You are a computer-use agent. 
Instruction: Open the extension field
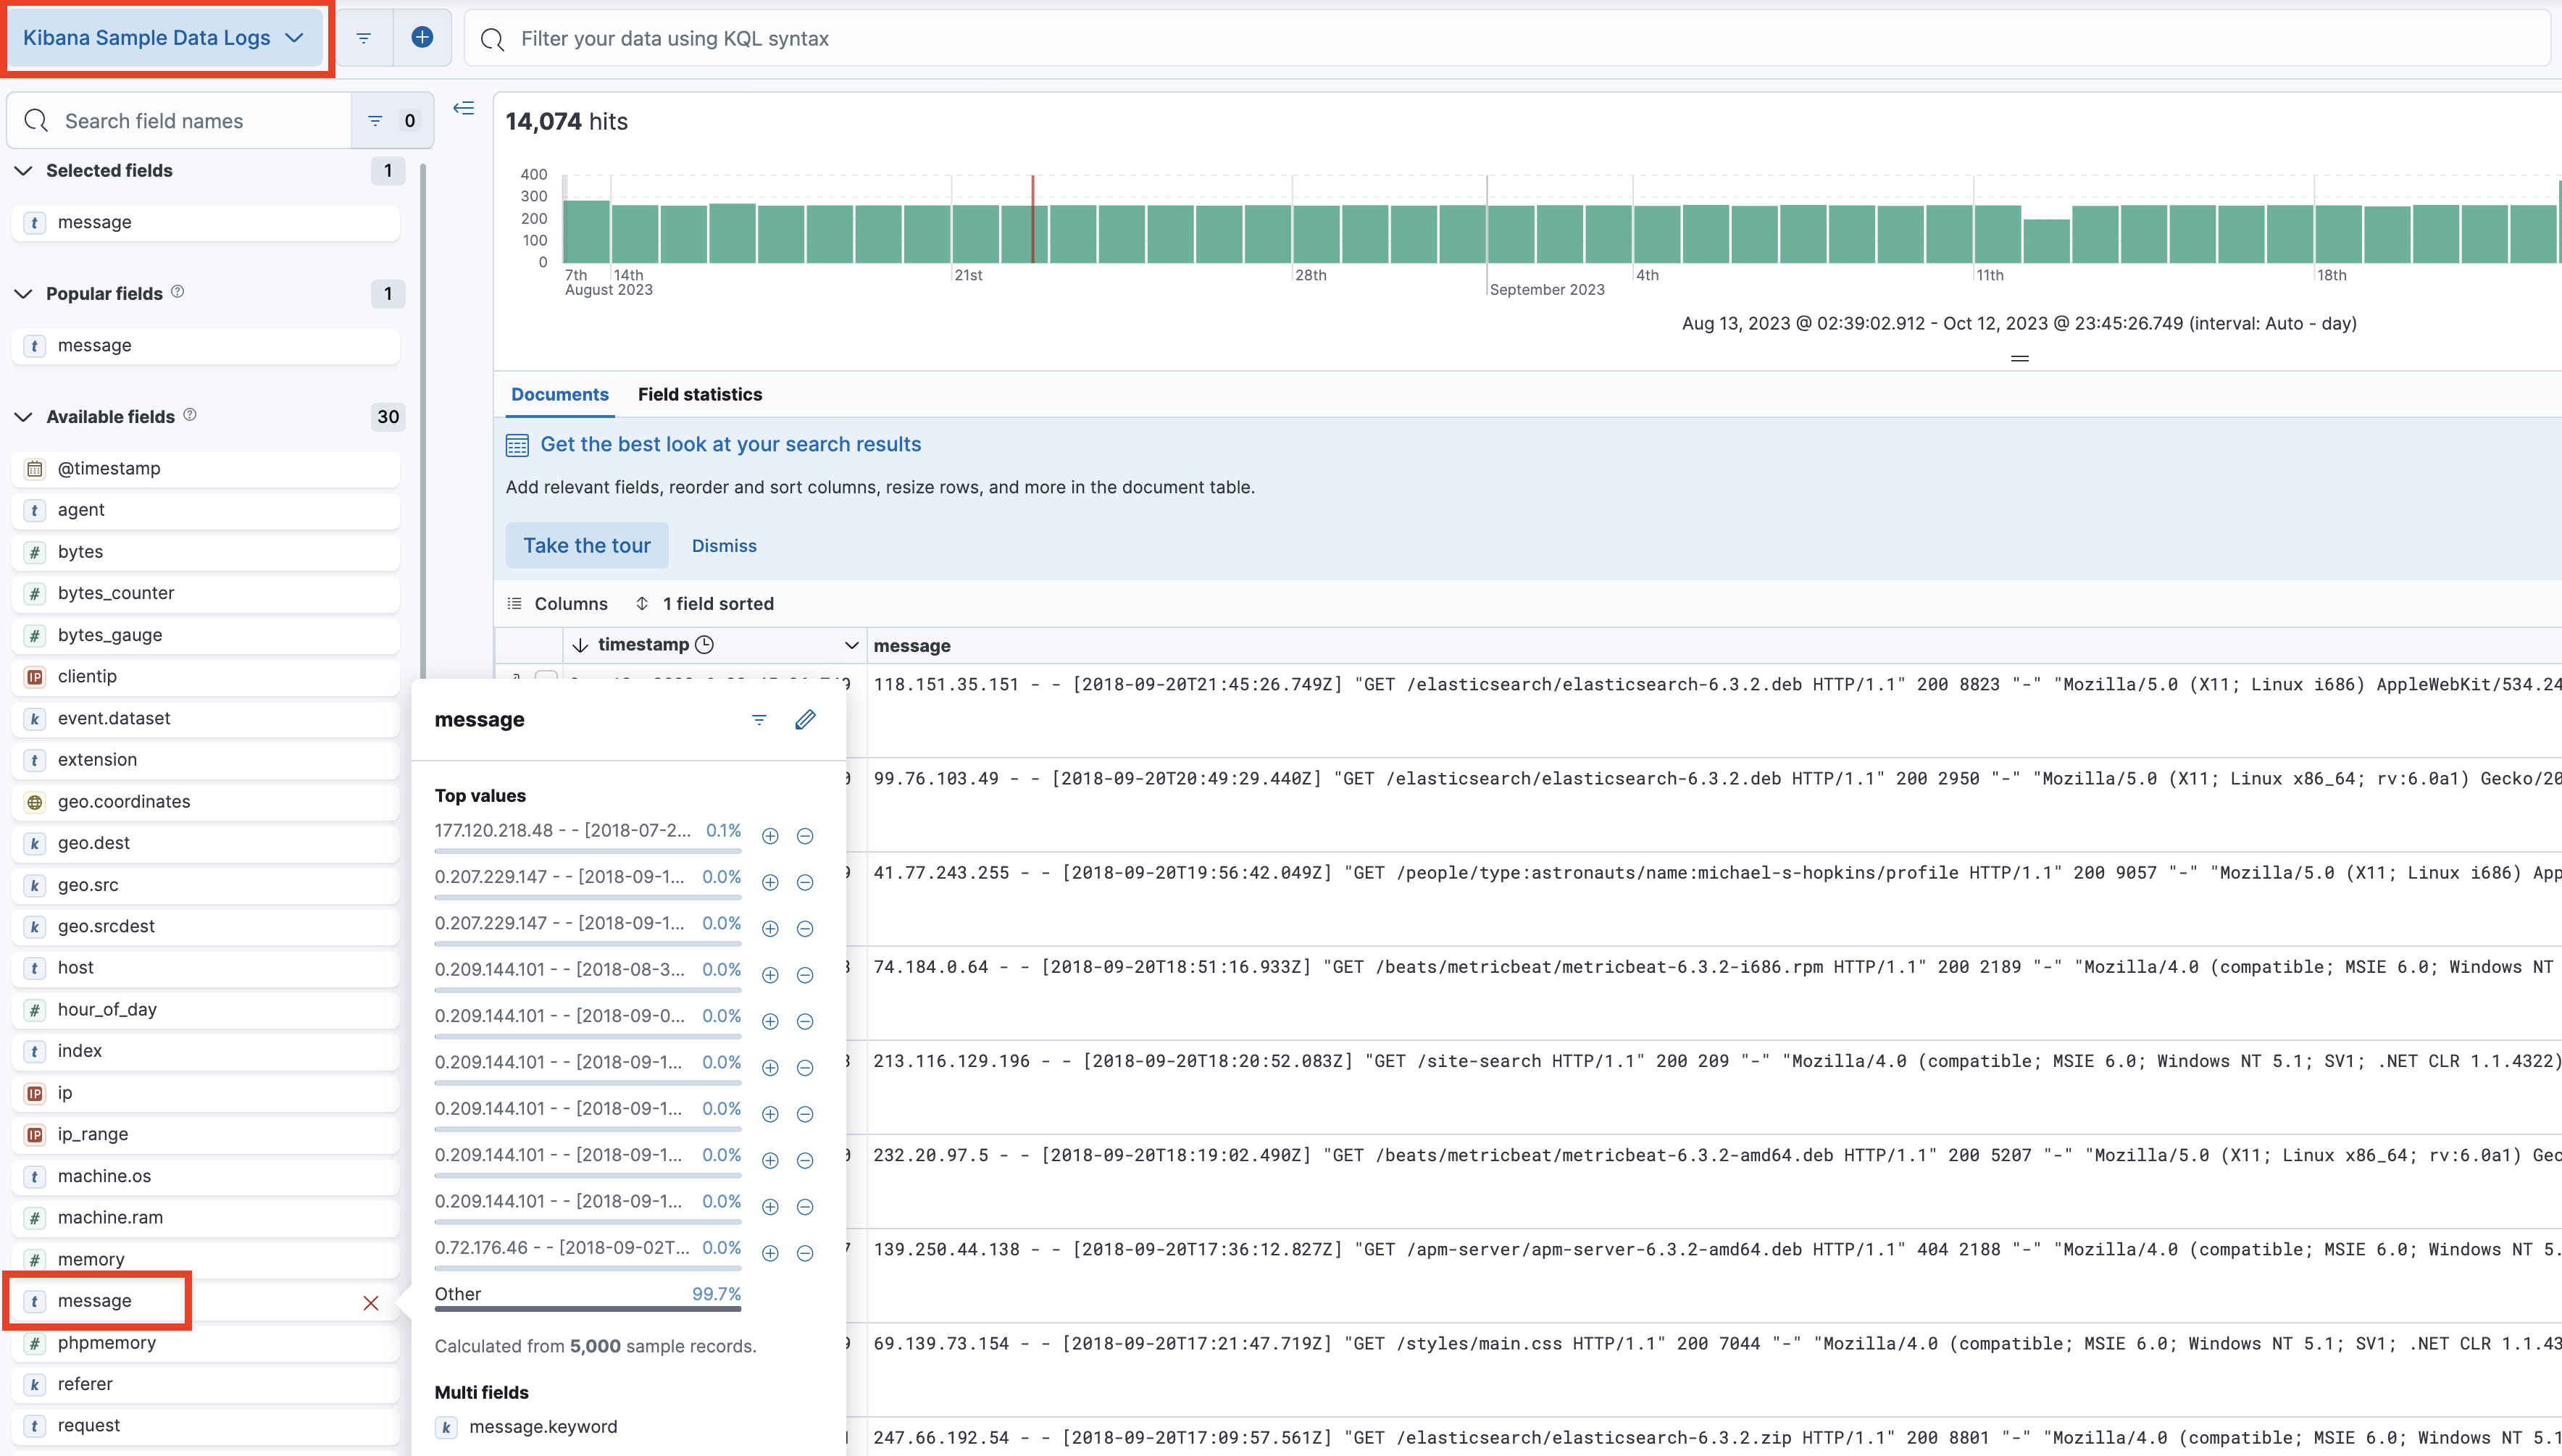[206, 760]
